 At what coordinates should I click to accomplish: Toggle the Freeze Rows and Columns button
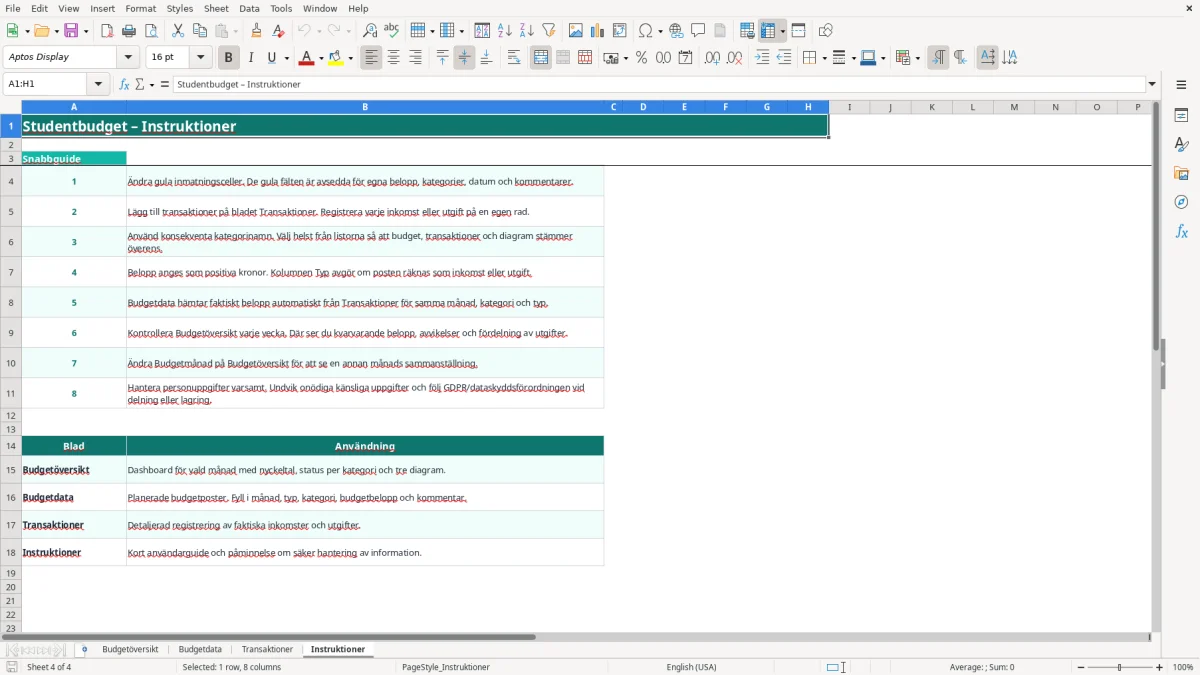click(768, 31)
